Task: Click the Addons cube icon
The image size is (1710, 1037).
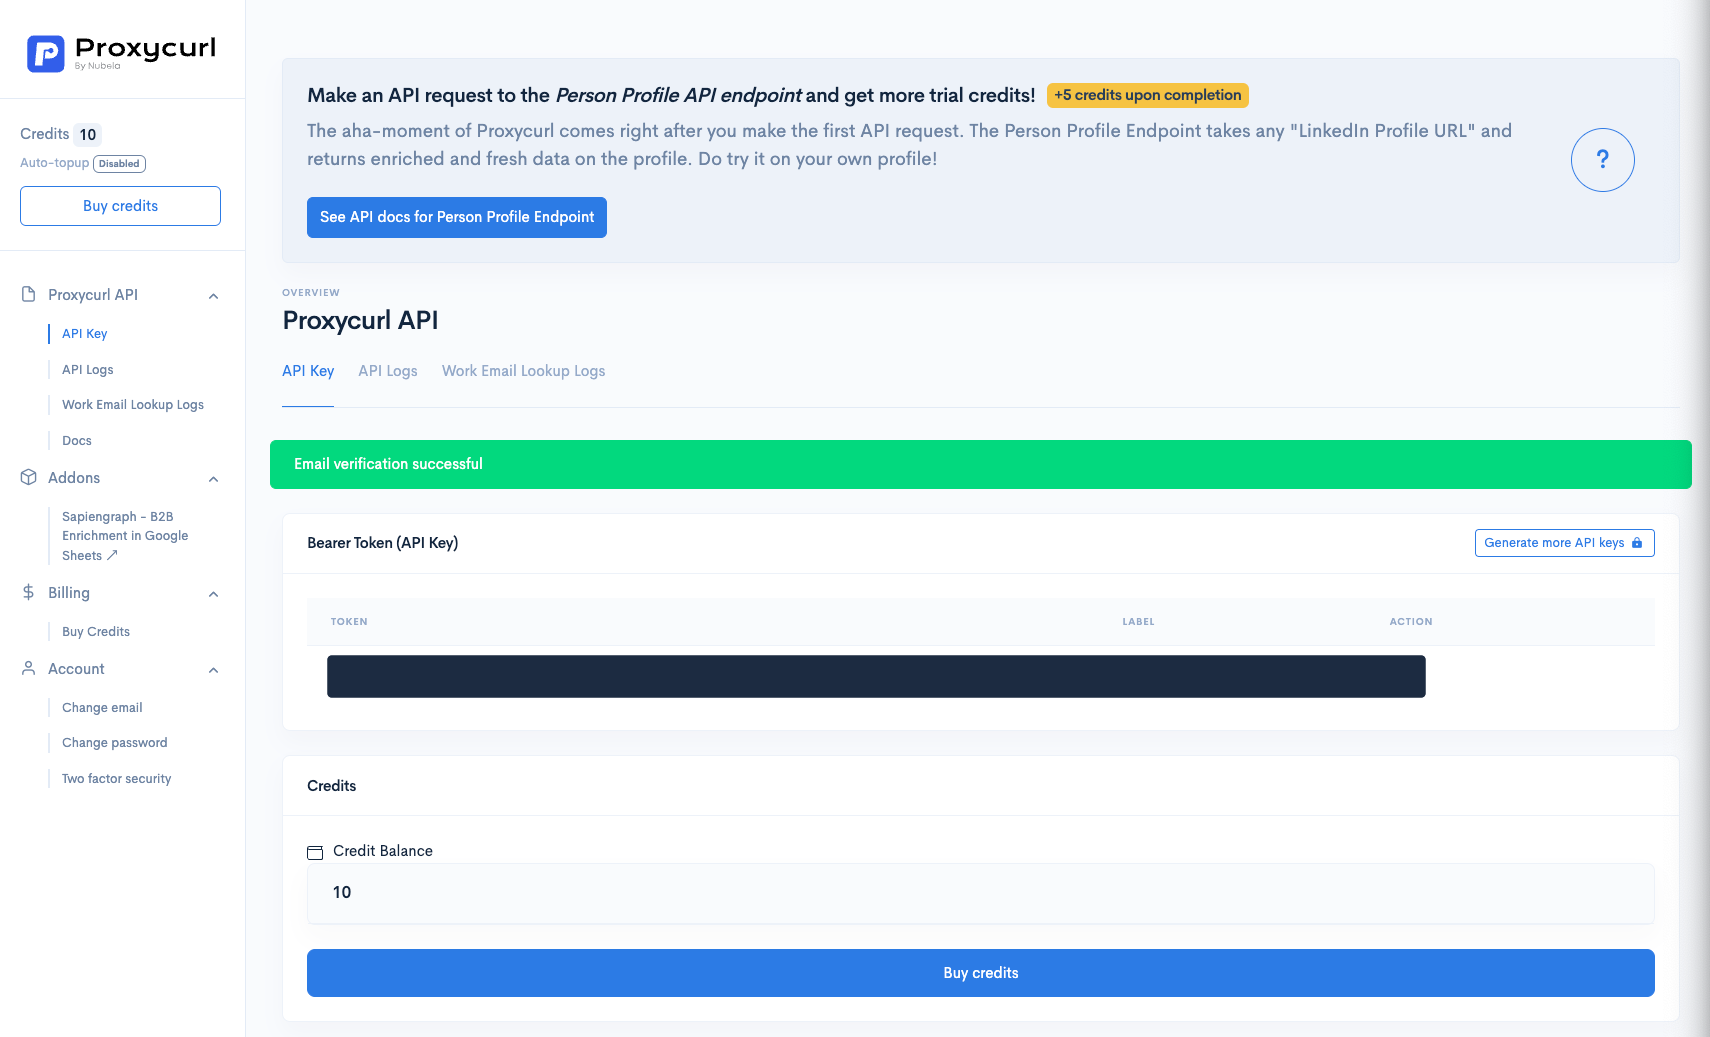Action: click(x=29, y=477)
